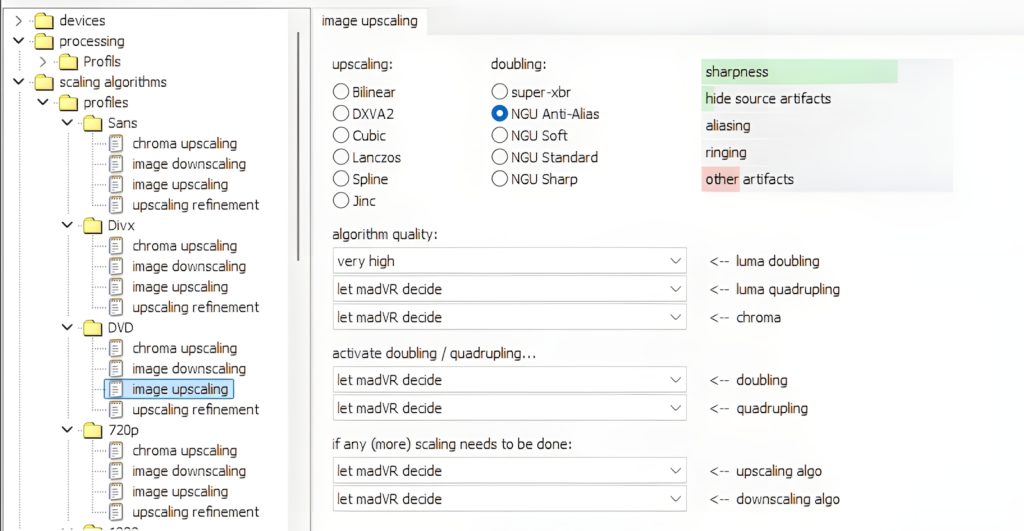Click the Divx profile folder icon
Image resolution: width=1024 pixels, height=531 pixels.
coord(92,225)
